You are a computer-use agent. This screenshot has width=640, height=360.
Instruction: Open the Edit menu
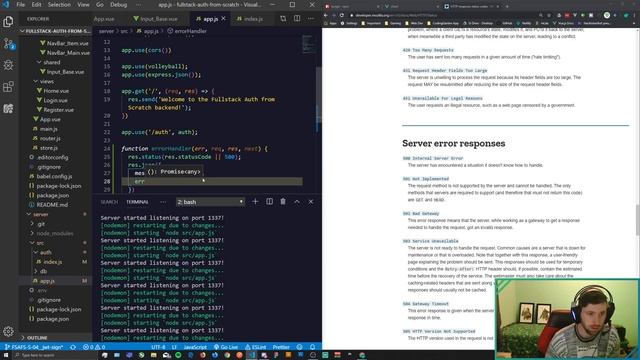tap(36, 4)
